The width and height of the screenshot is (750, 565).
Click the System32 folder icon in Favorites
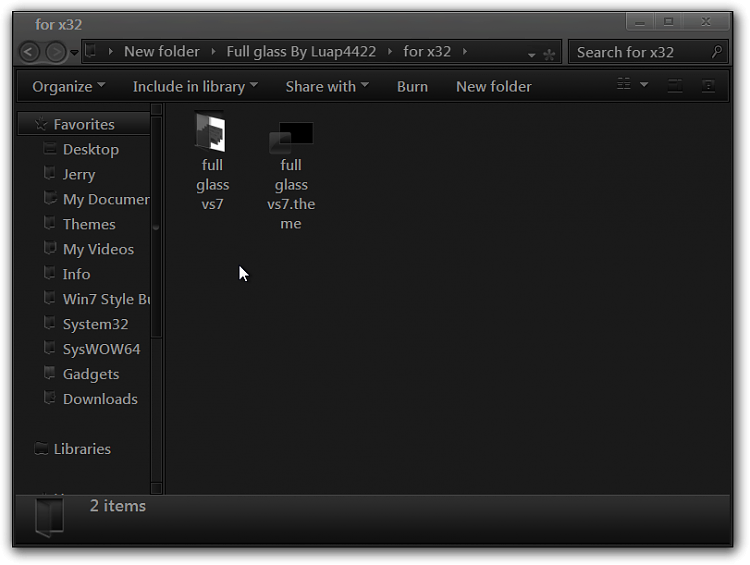tap(49, 323)
